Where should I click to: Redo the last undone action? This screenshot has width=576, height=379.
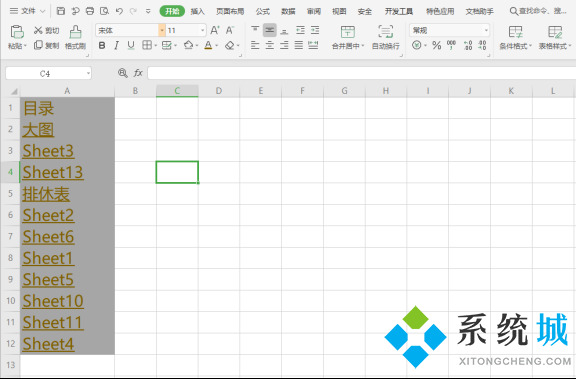coord(133,11)
